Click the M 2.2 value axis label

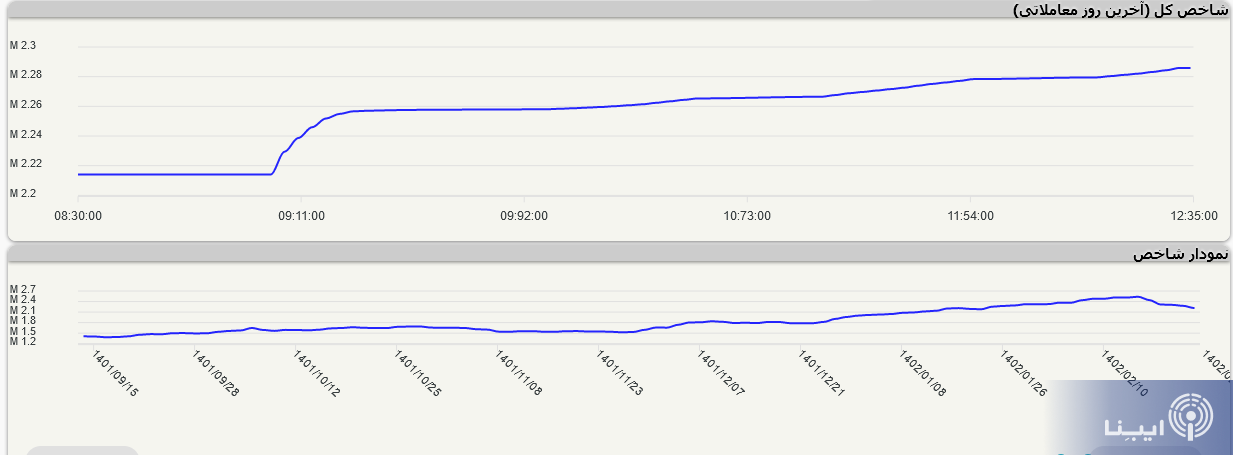[x=23, y=193]
